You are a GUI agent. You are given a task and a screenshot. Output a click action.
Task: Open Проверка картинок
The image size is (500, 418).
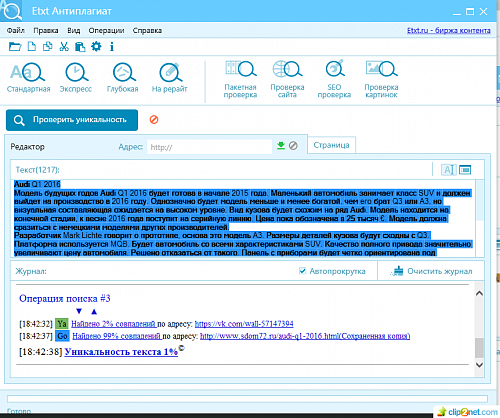coord(381,79)
